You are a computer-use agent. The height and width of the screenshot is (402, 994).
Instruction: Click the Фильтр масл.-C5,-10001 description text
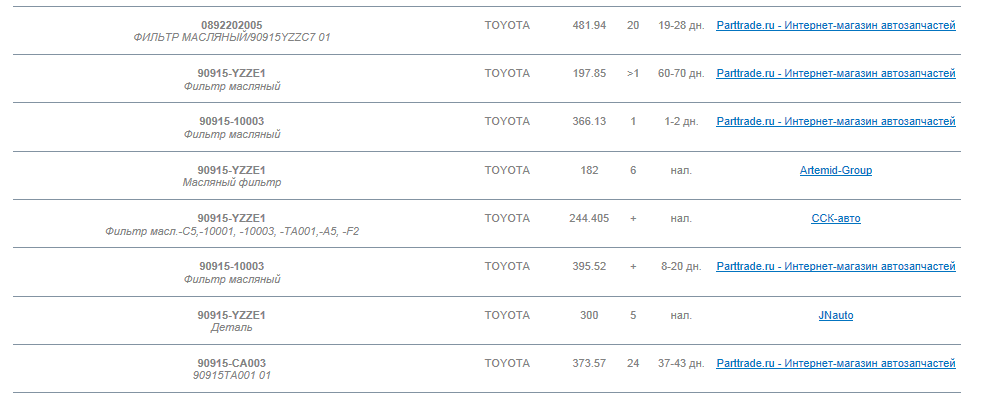coord(231,231)
